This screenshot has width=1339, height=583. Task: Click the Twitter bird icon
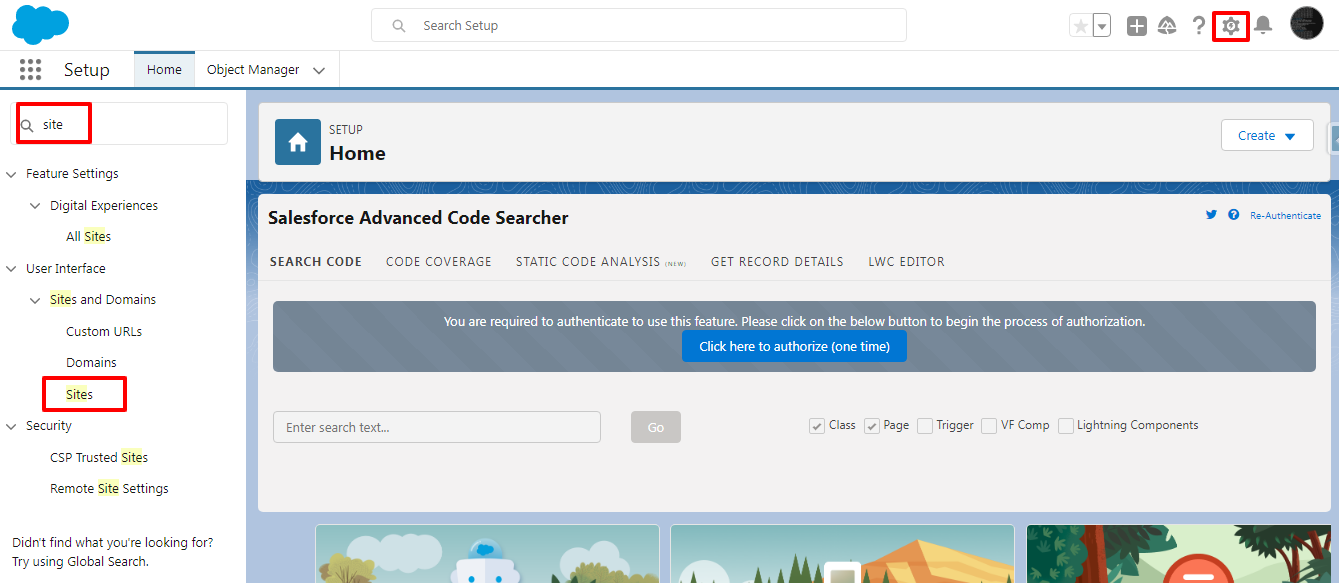point(1211,215)
